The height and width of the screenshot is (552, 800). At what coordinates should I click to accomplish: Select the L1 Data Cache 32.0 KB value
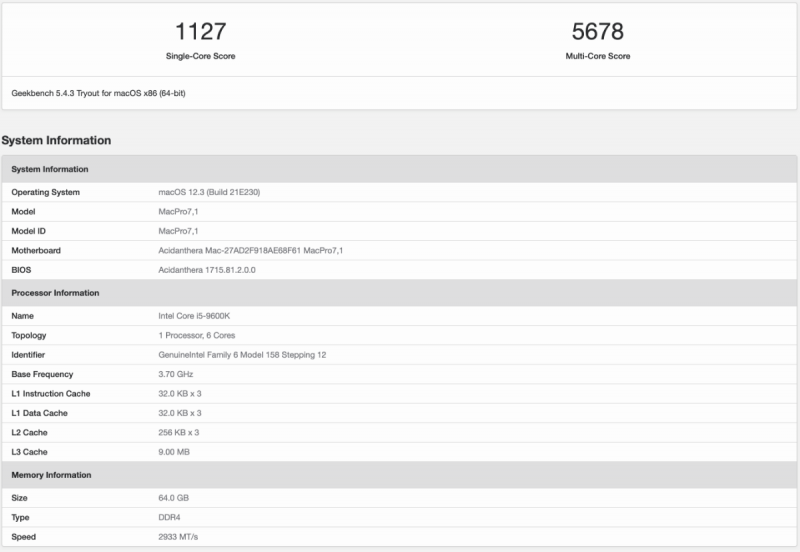(180, 413)
